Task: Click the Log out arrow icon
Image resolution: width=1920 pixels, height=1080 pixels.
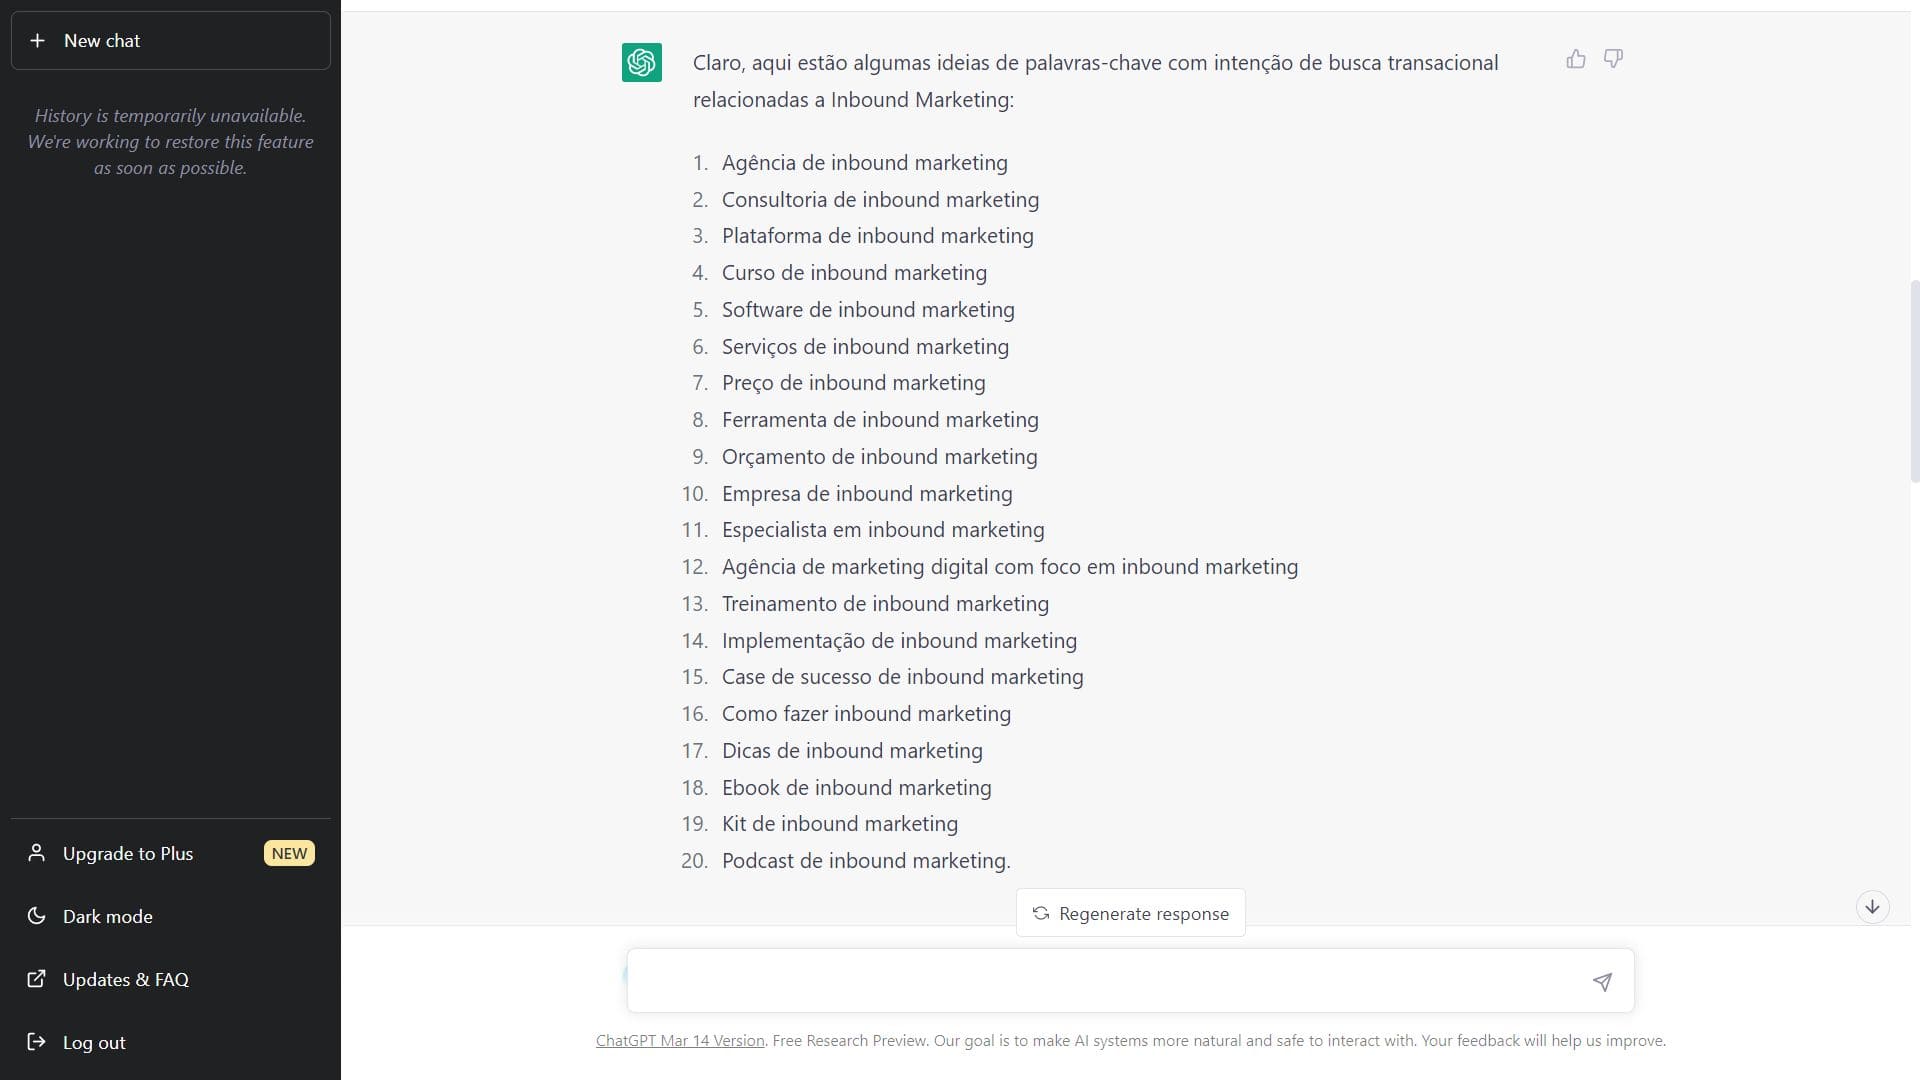Action: (x=37, y=1042)
